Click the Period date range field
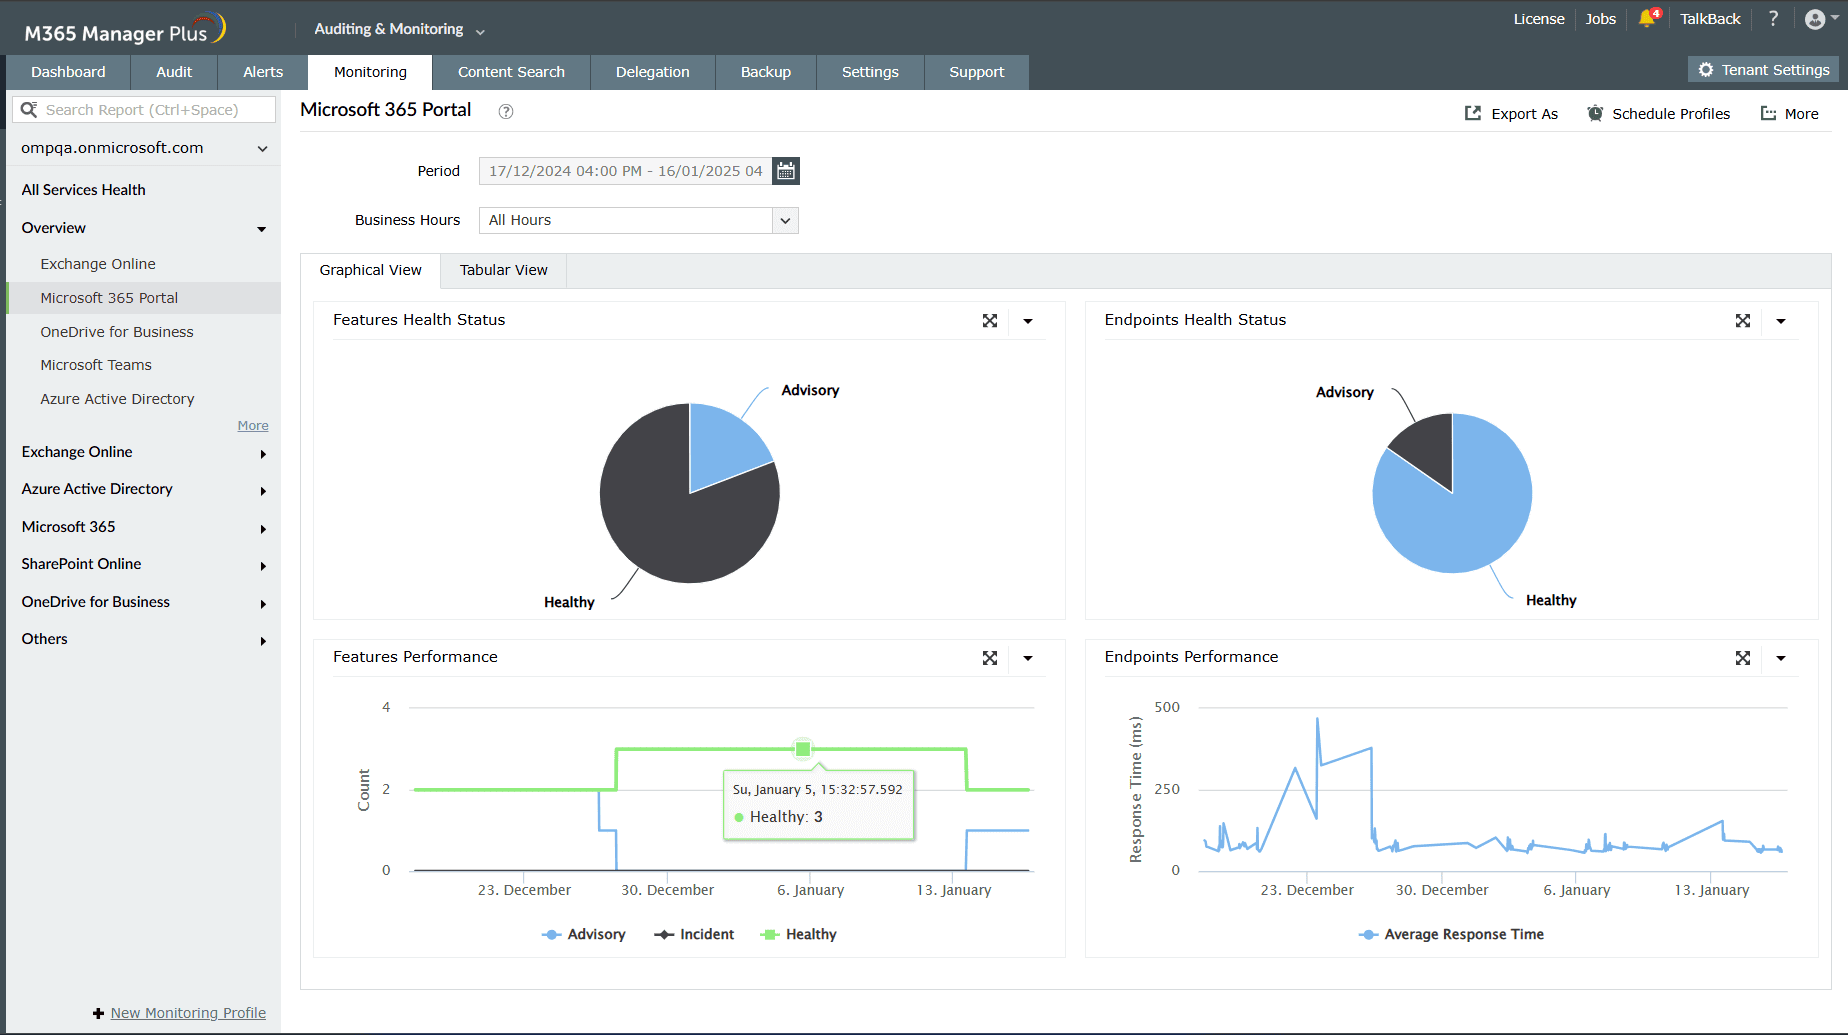1848x1035 pixels. pyautogui.click(x=625, y=171)
